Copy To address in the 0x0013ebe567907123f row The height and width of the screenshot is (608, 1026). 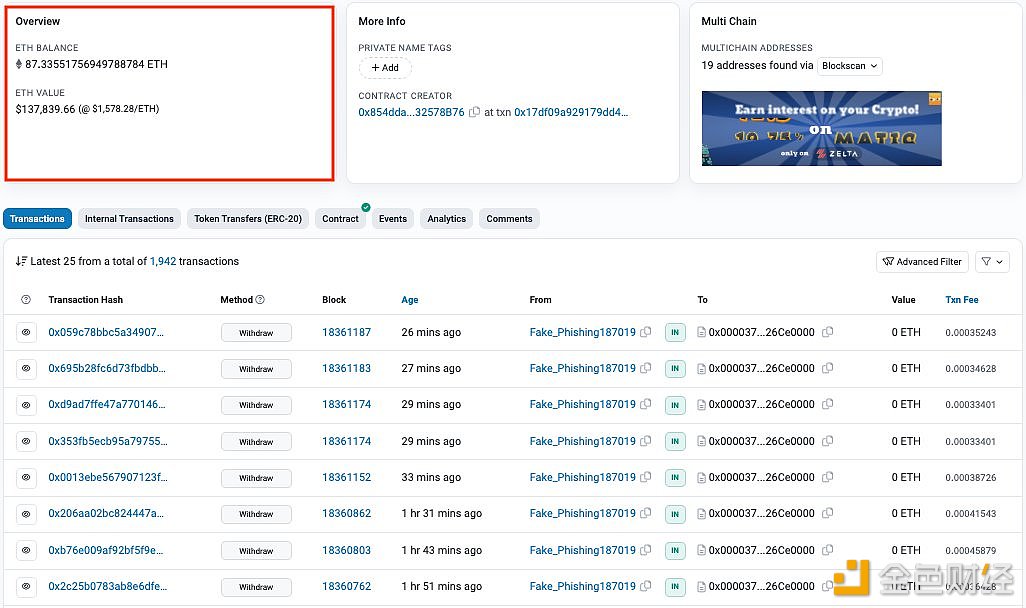(827, 477)
